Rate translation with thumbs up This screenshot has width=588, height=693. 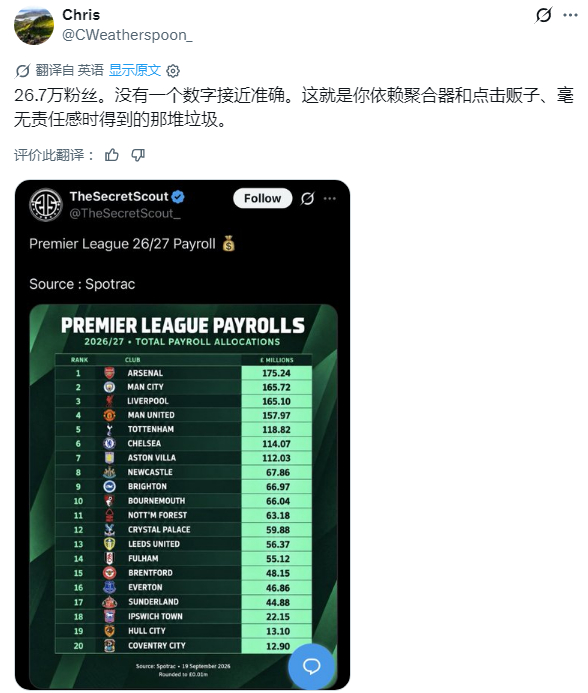point(111,155)
